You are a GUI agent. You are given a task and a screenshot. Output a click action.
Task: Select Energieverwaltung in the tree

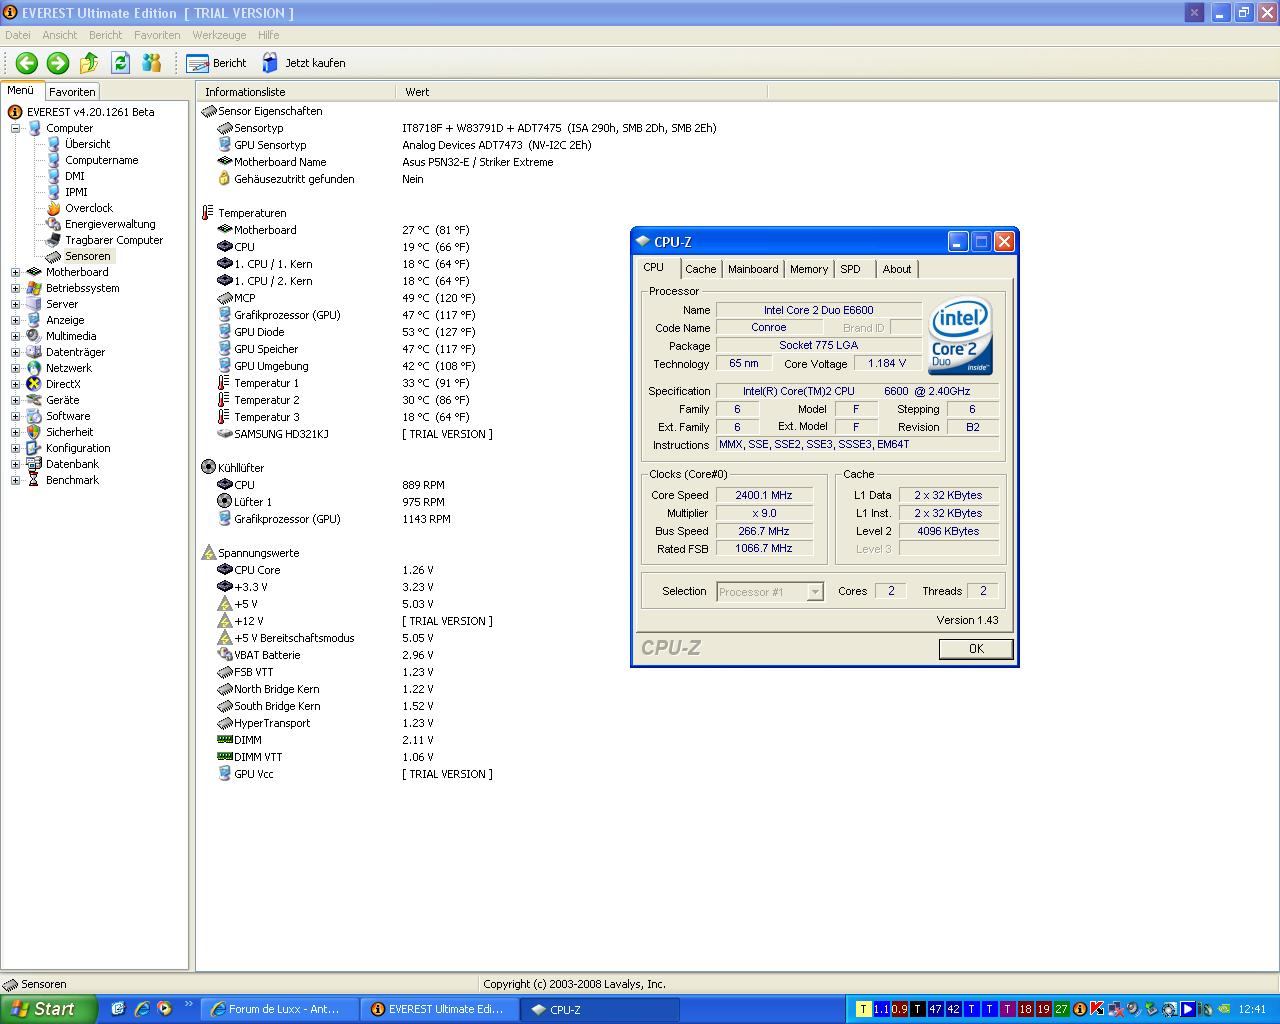[x=110, y=224]
